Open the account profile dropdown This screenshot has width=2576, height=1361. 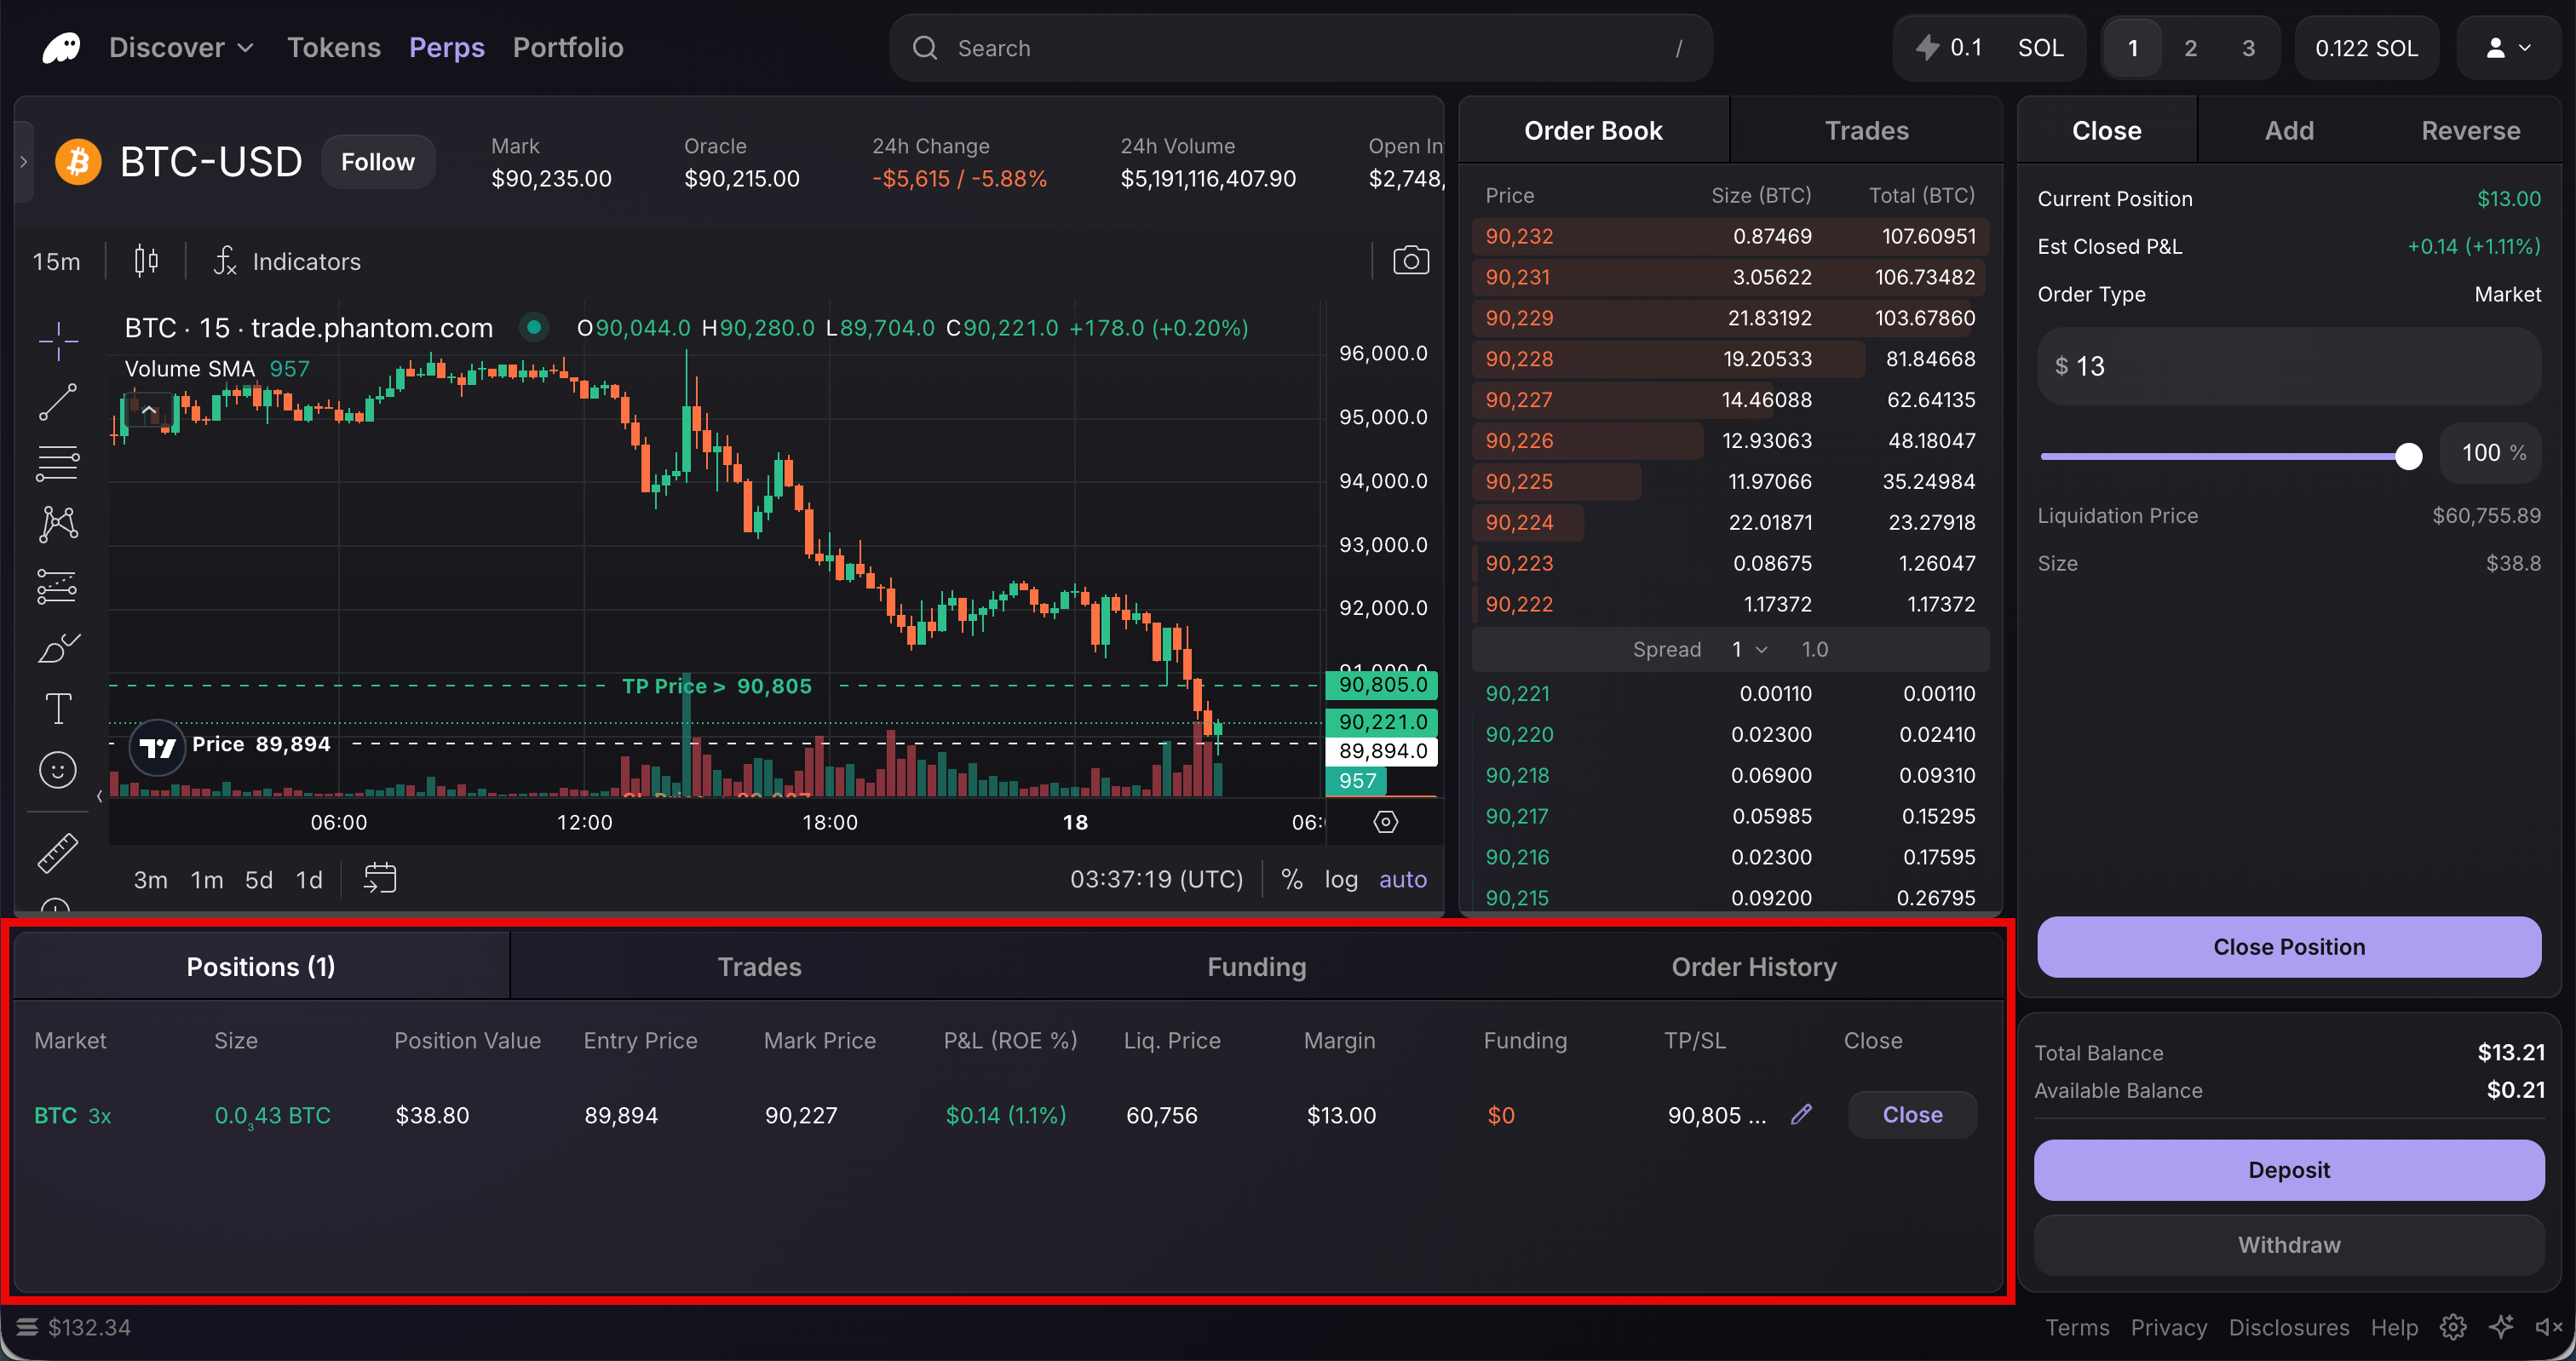click(x=2508, y=47)
